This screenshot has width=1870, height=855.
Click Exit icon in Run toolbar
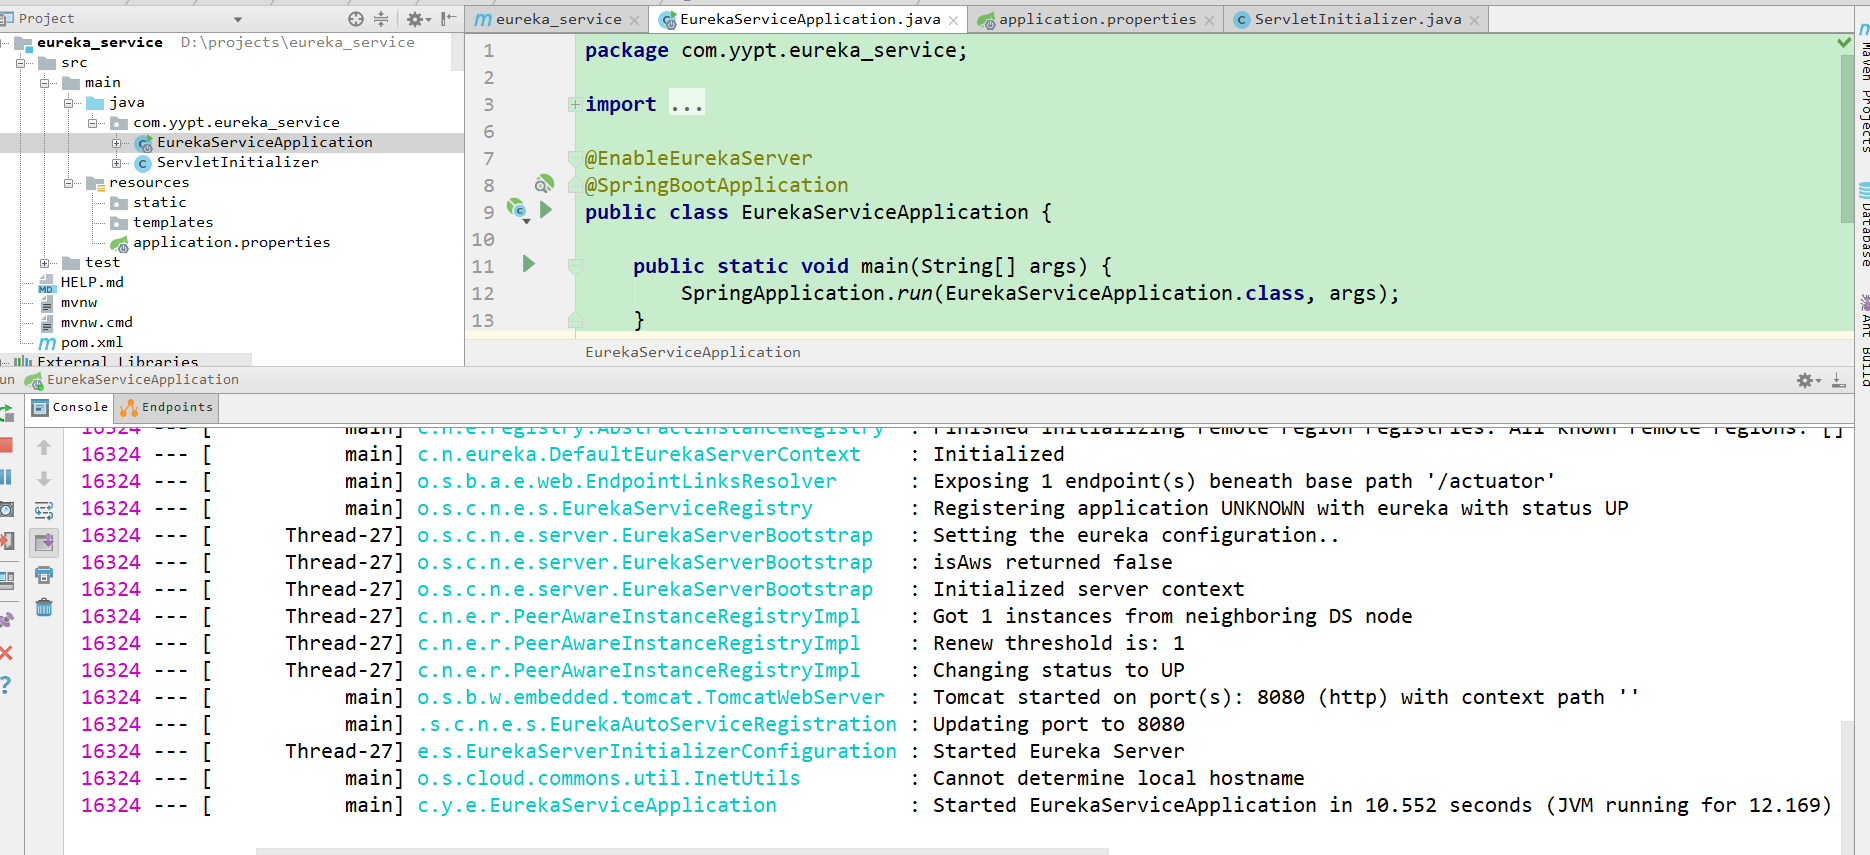point(6,541)
